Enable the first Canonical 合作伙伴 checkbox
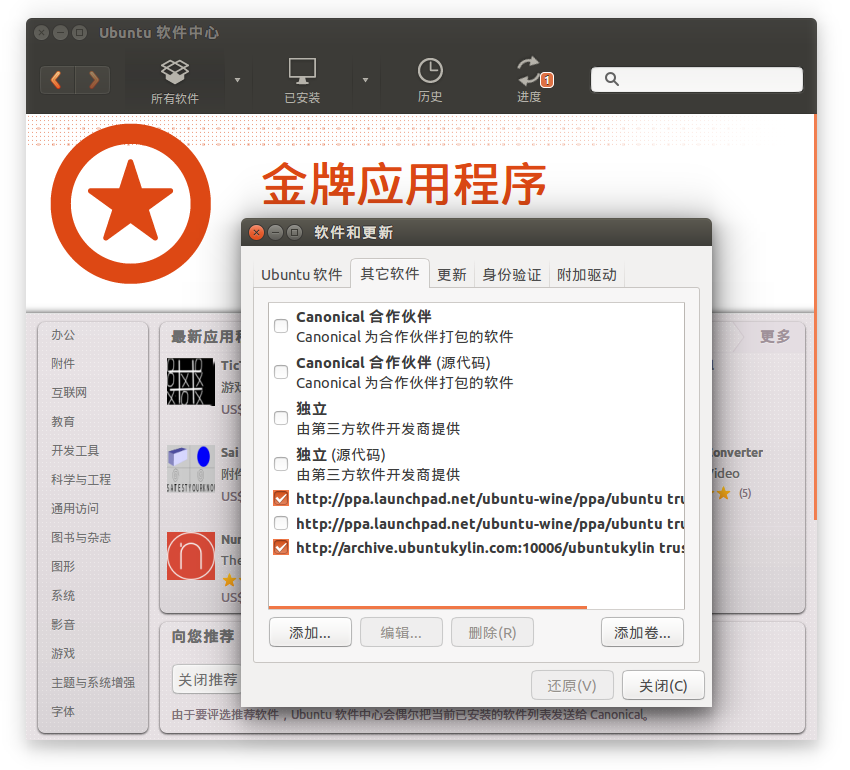This screenshot has width=850, height=770. (x=281, y=326)
